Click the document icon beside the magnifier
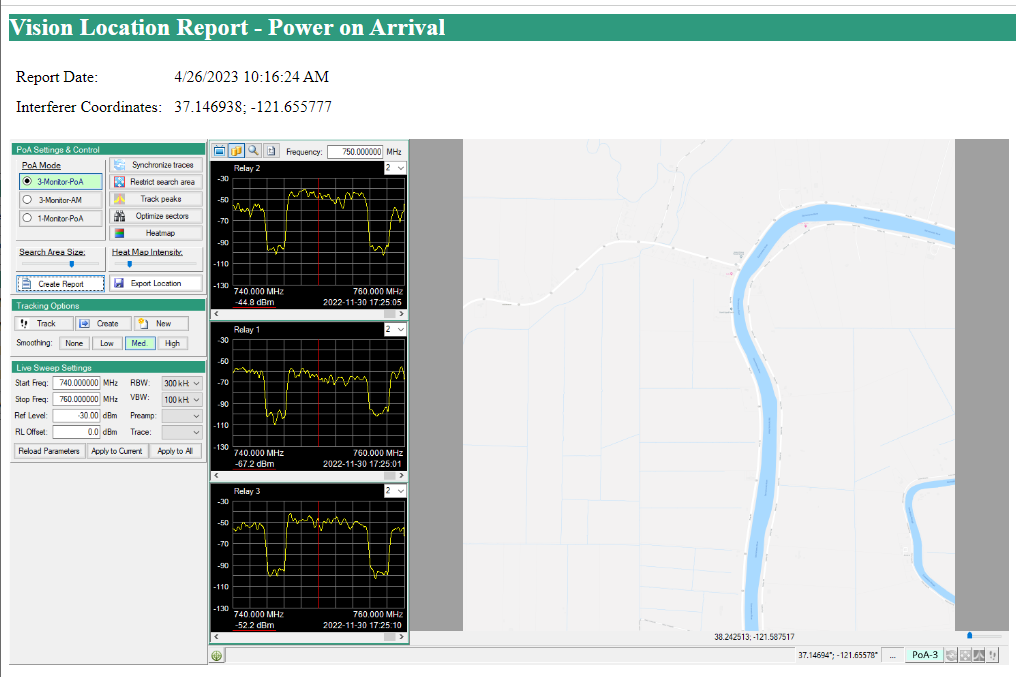This screenshot has width=1016, height=677. (271, 151)
